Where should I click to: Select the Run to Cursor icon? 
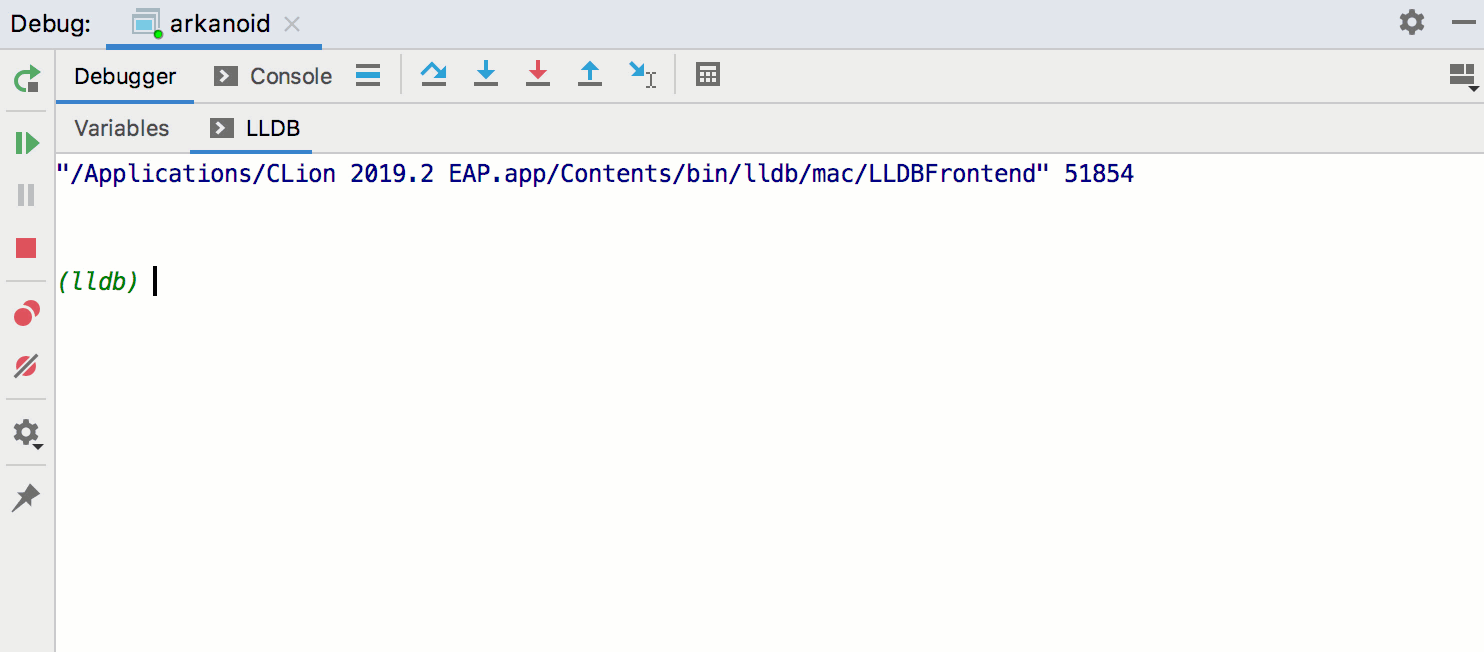tap(641, 75)
